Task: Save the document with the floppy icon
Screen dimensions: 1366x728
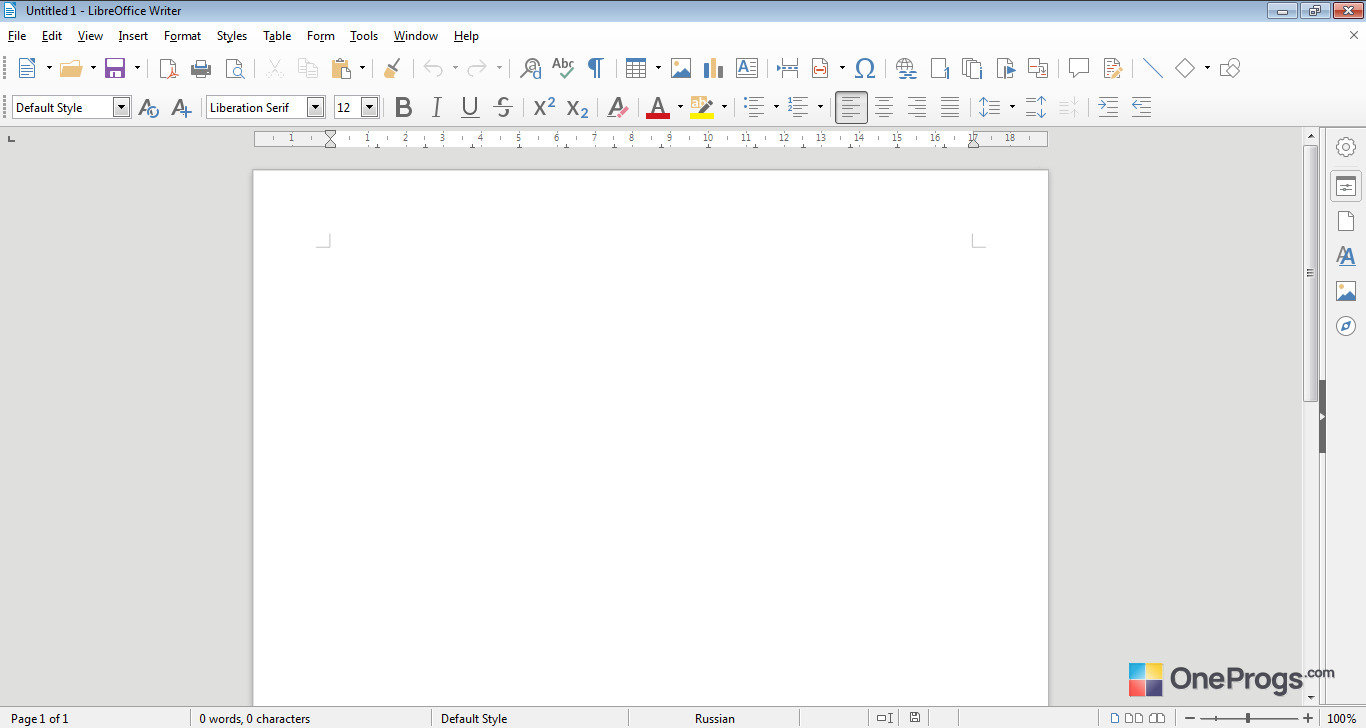Action: pos(115,68)
